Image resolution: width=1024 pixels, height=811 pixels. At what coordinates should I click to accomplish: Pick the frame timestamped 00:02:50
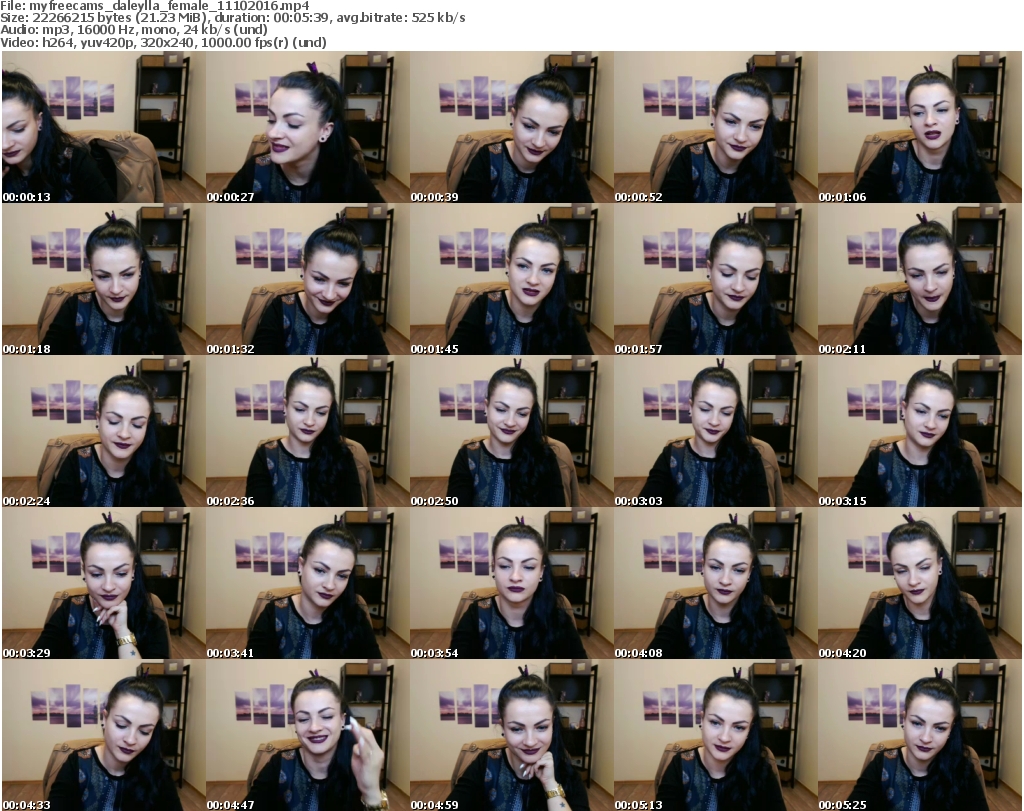coord(511,431)
